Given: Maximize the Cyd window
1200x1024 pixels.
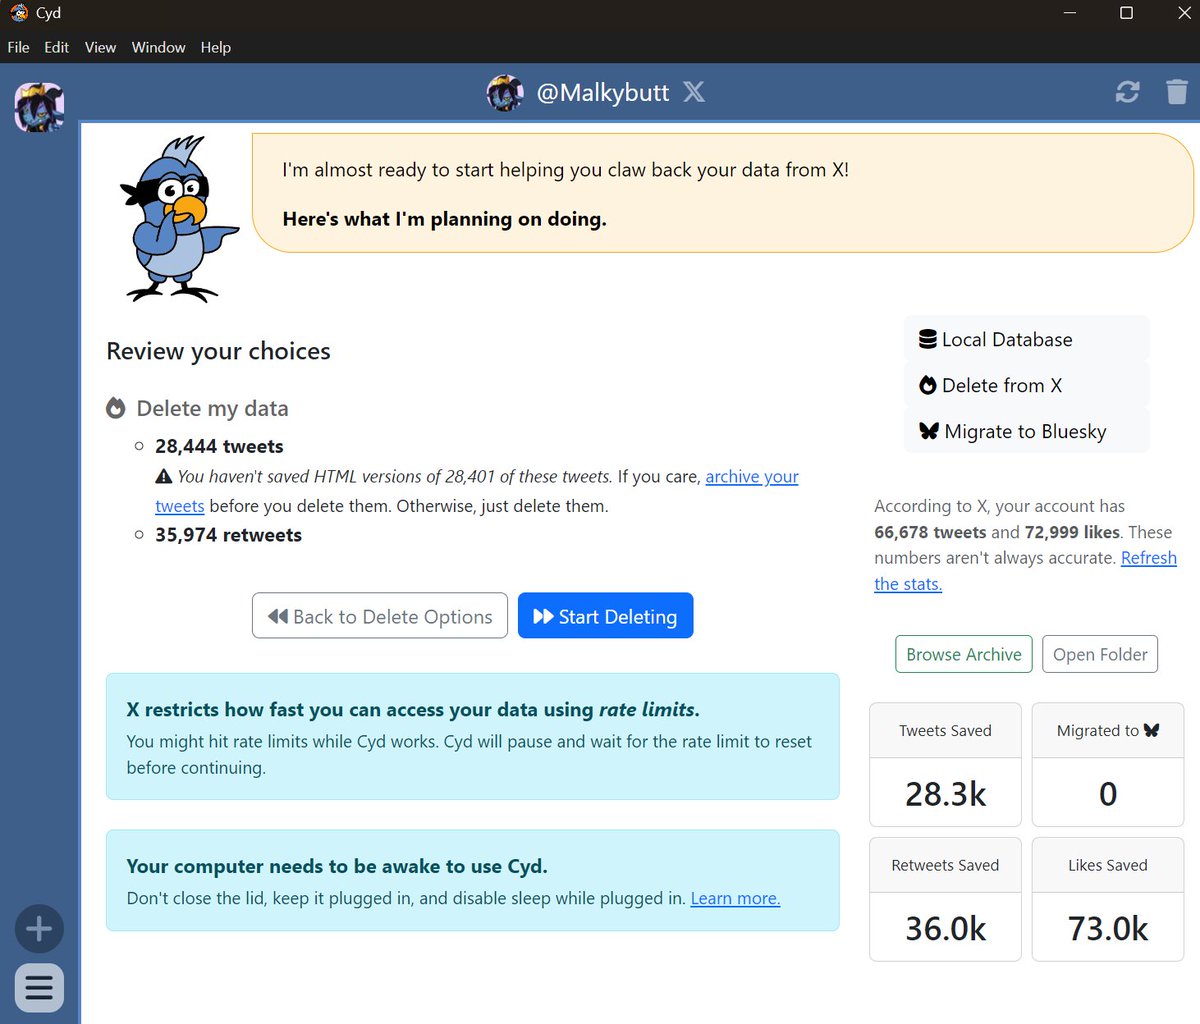Looking at the screenshot, I should (x=1126, y=13).
